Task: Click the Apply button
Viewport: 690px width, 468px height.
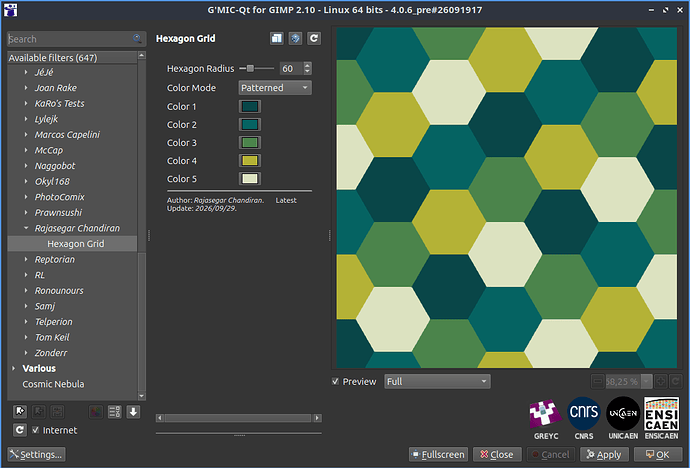Action: pyautogui.click(x=604, y=454)
